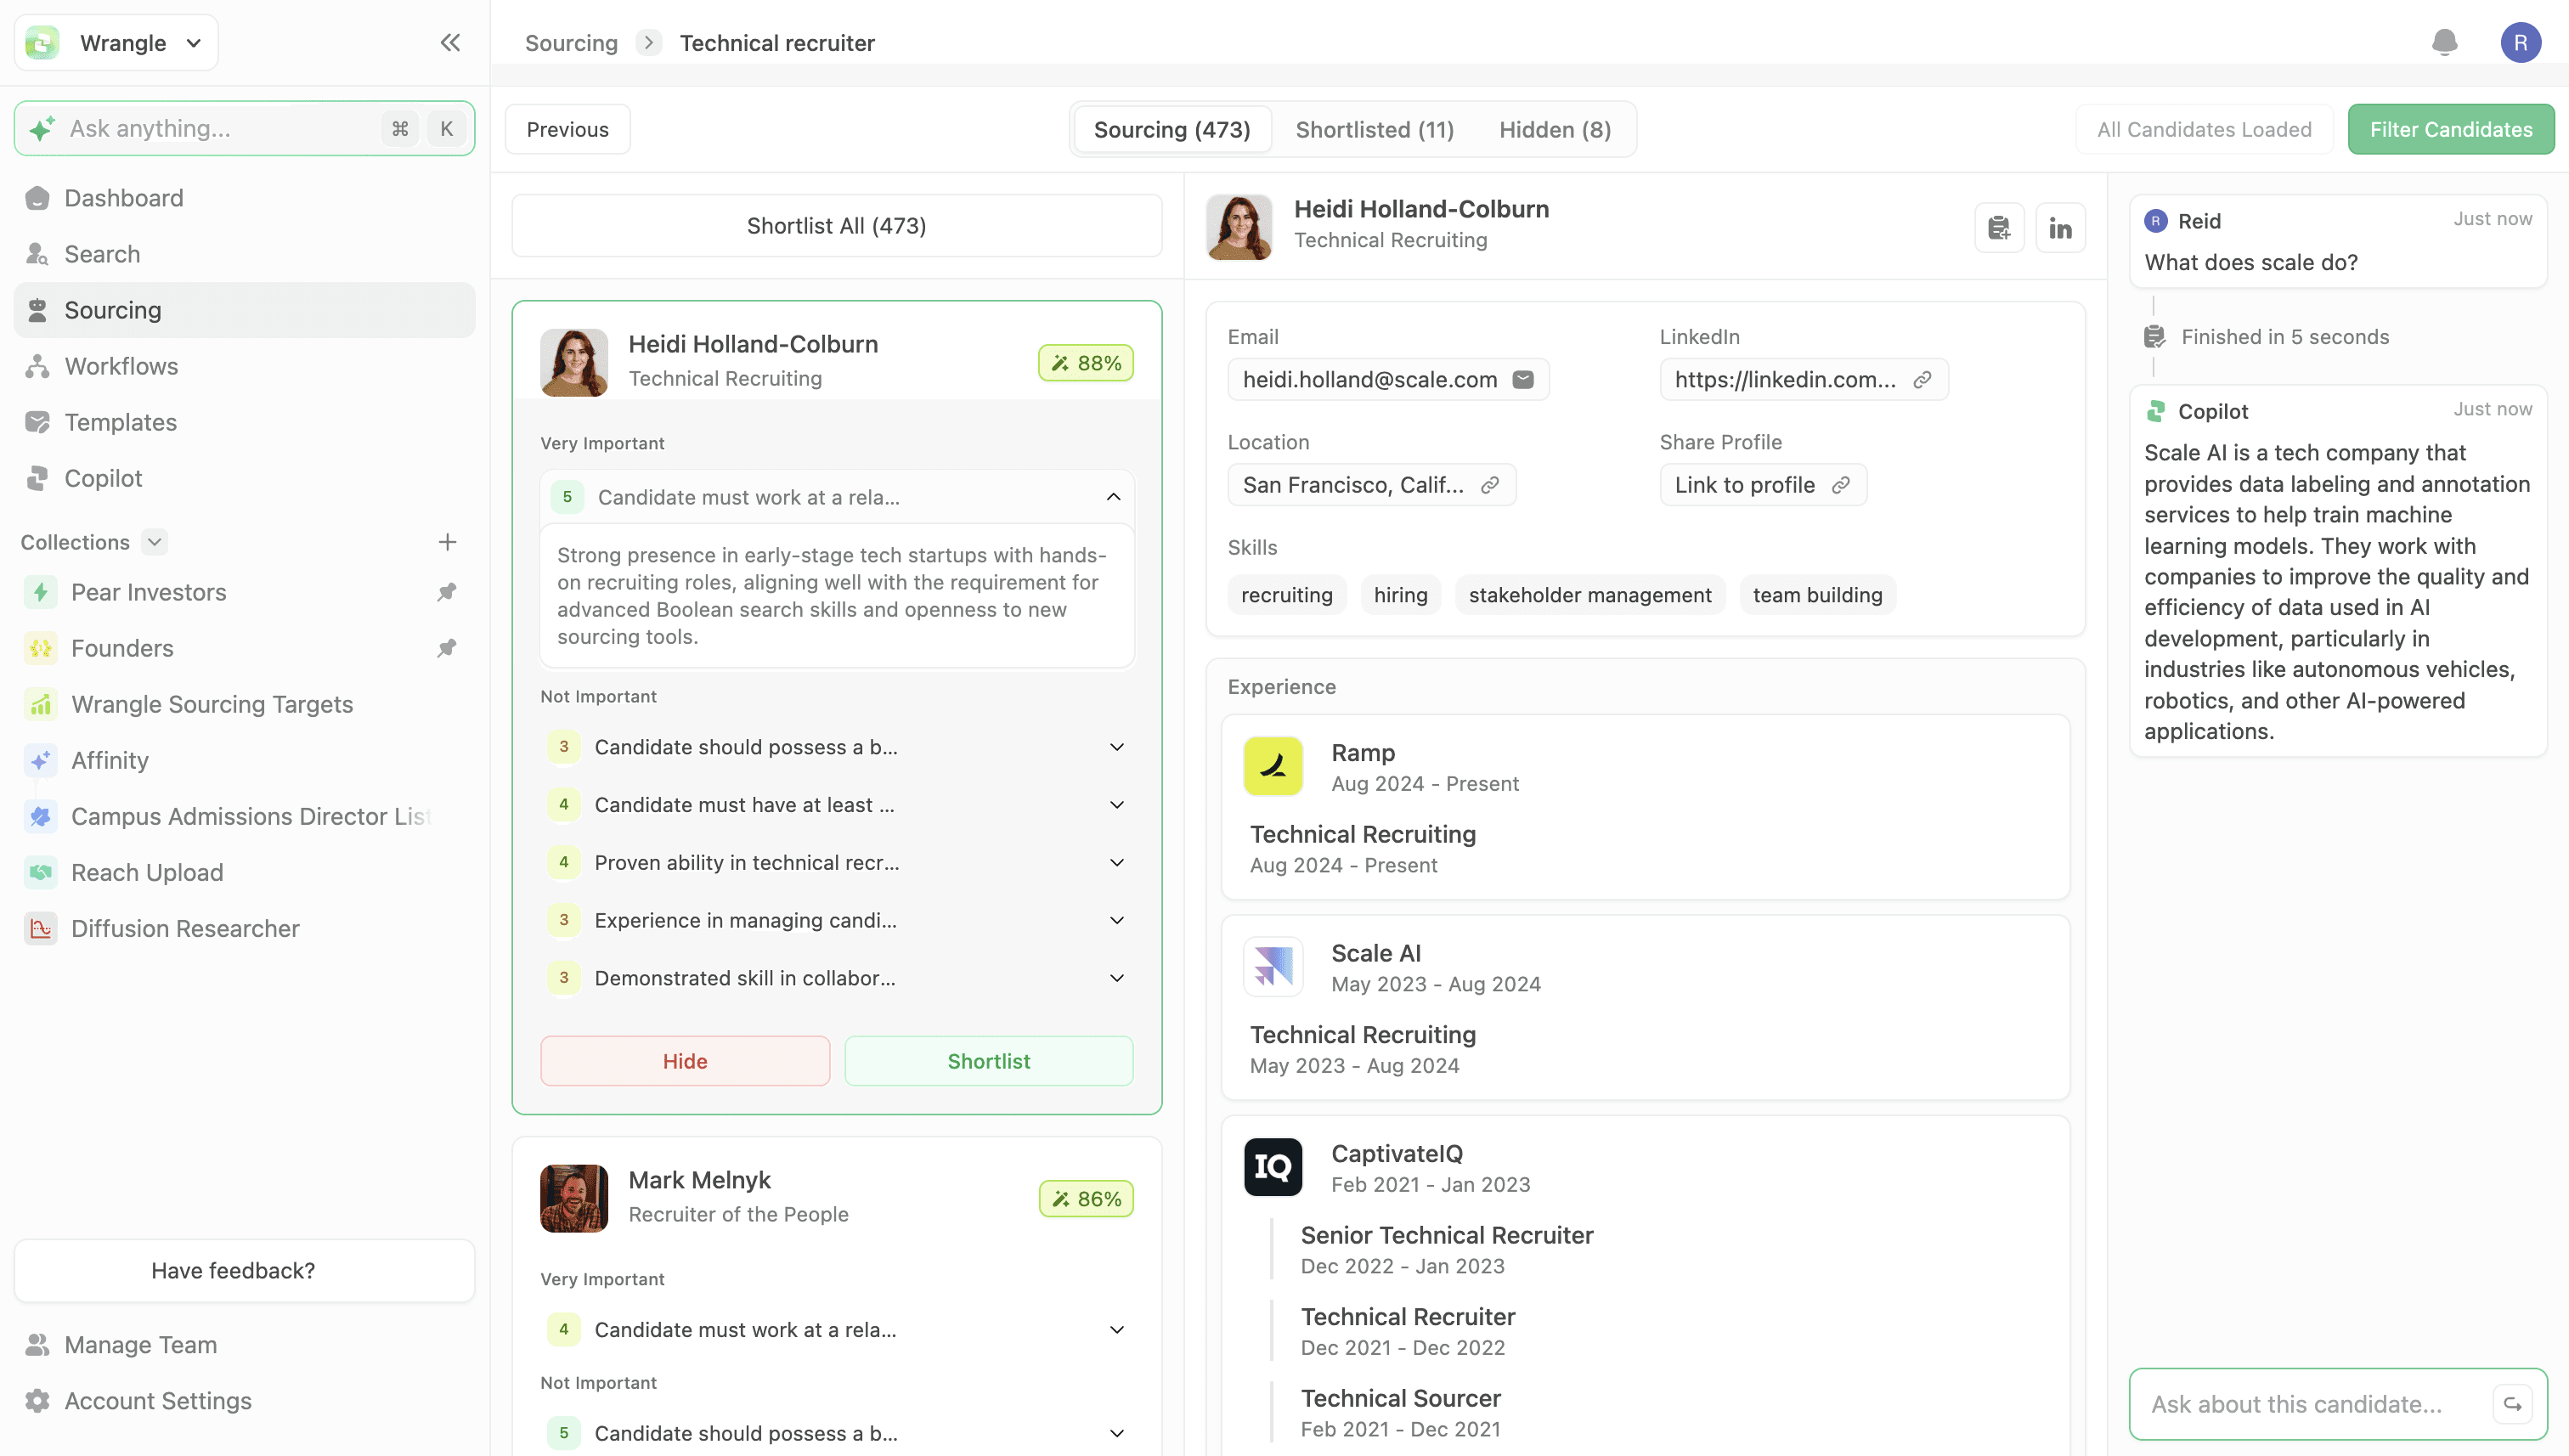Open Copilot in the sidebar
This screenshot has height=1456, width=2569.
244,478
